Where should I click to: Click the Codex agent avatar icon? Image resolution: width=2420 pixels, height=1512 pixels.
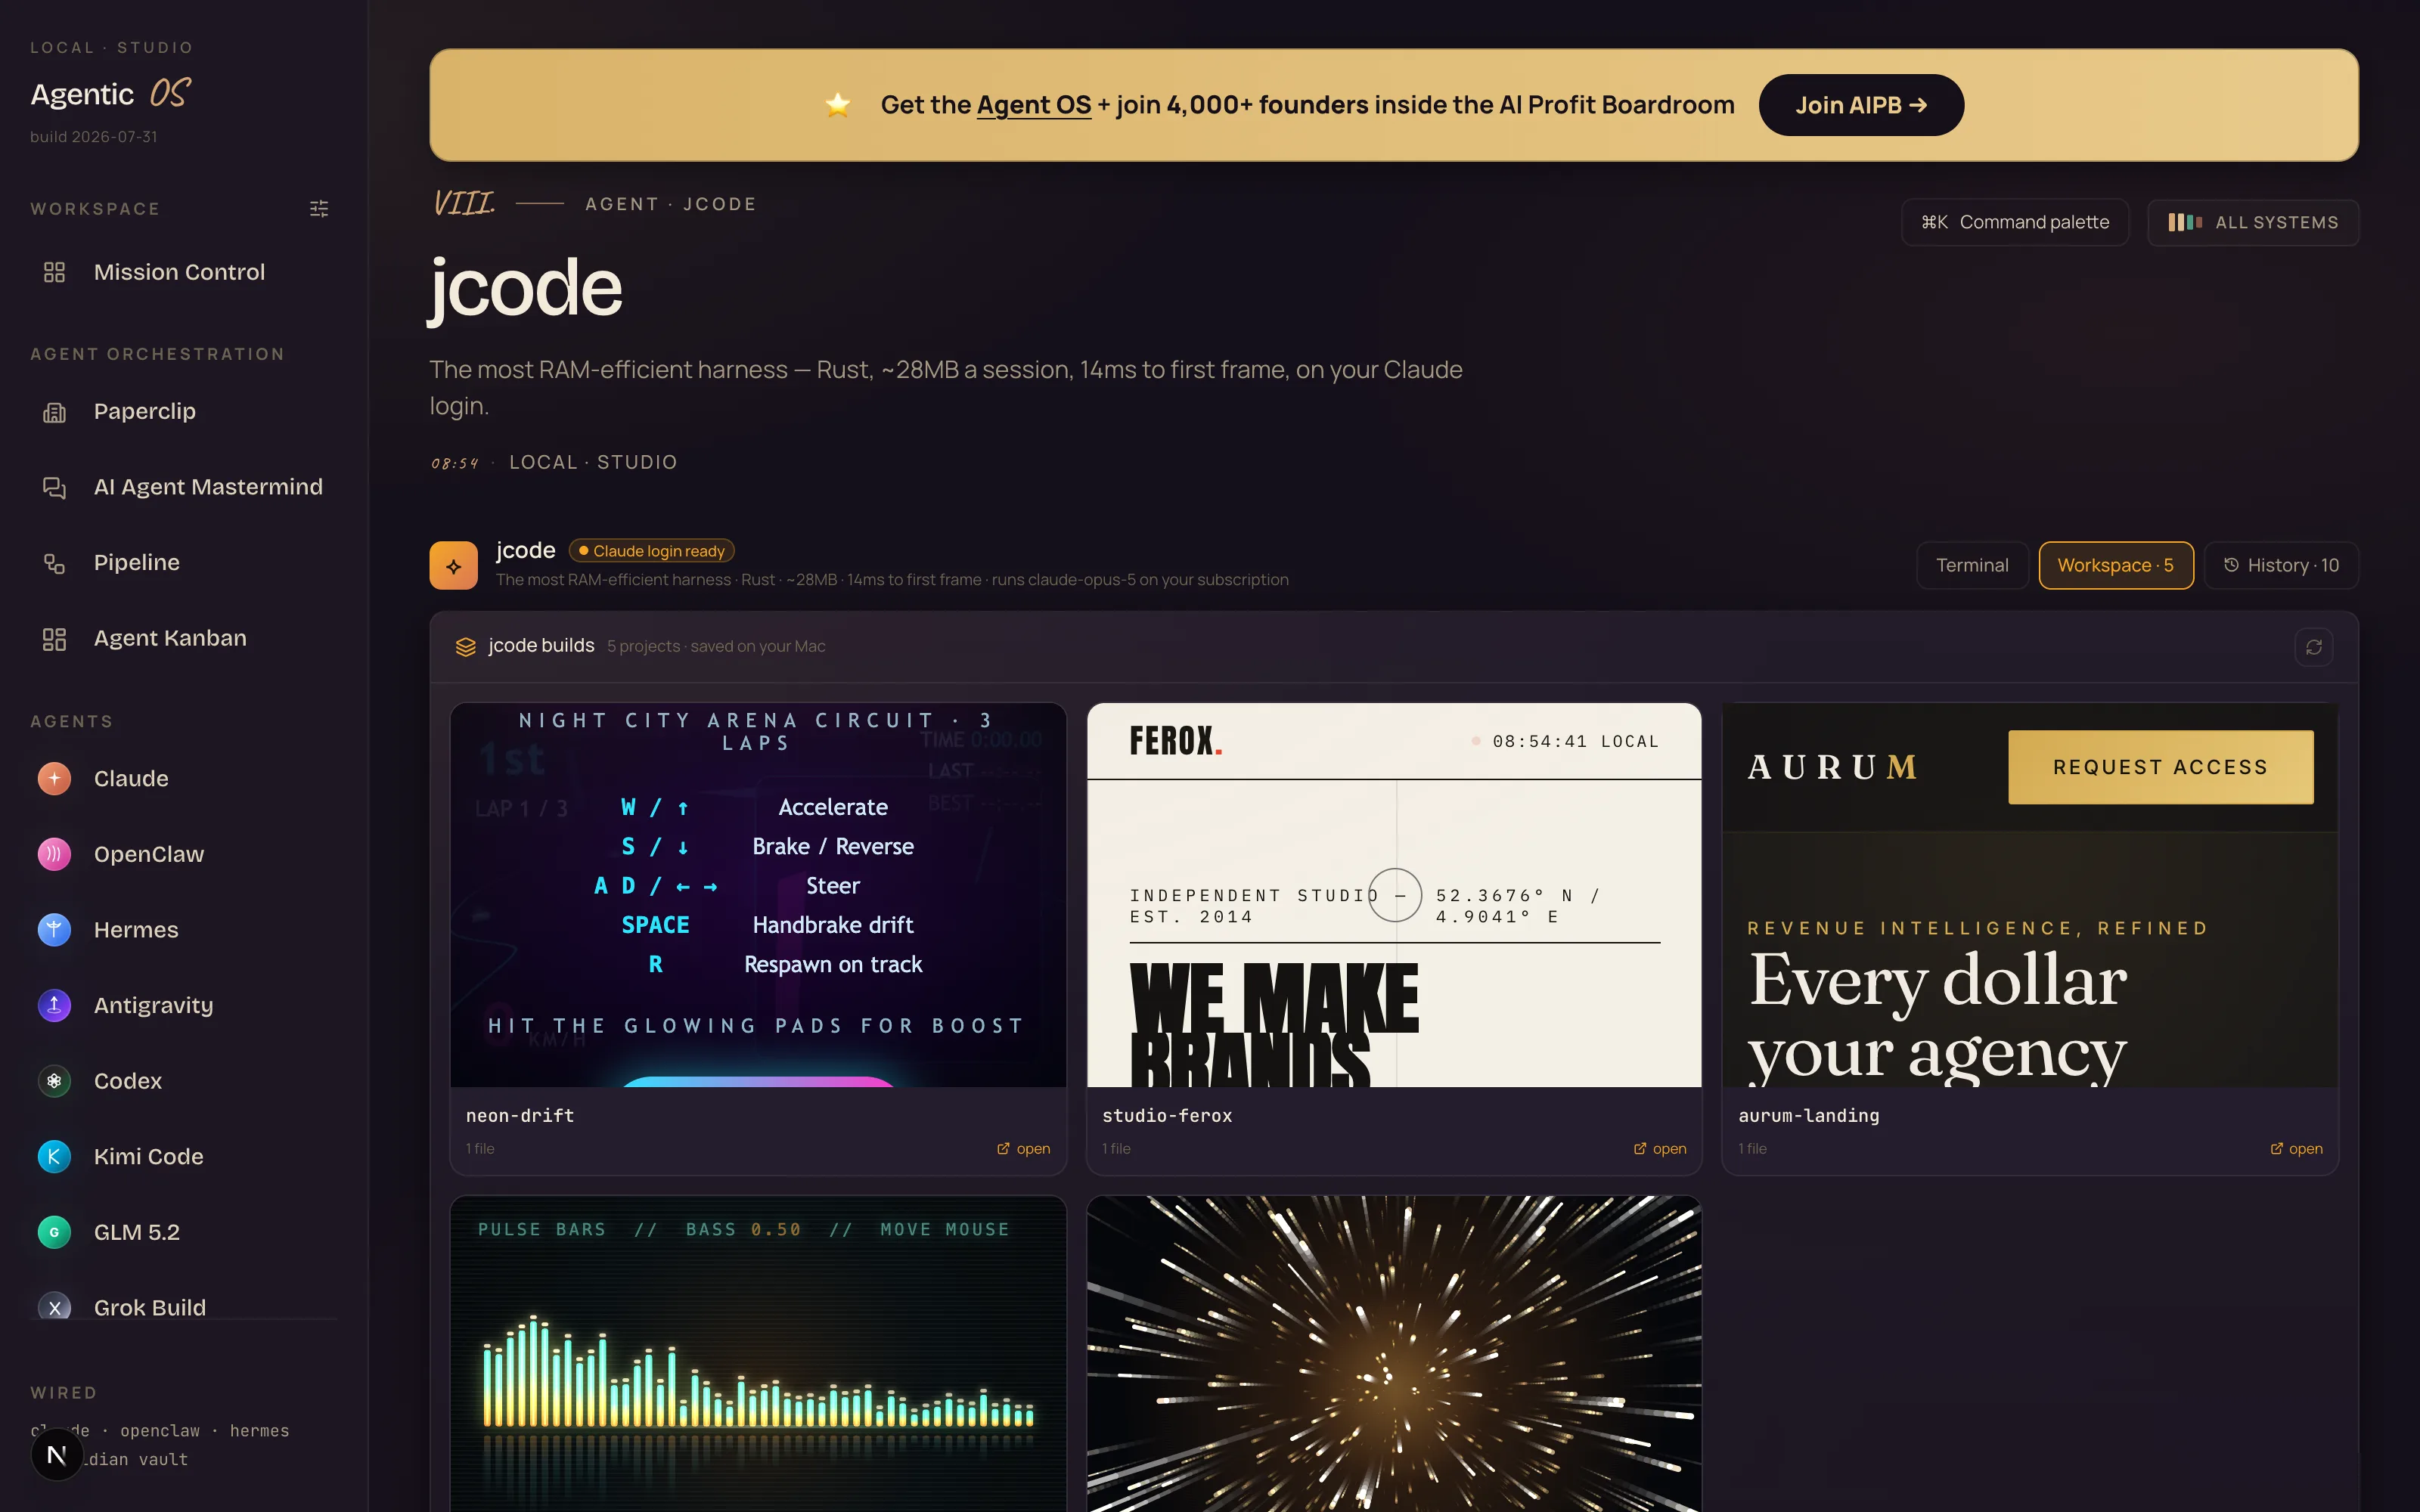[x=54, y=1081]
